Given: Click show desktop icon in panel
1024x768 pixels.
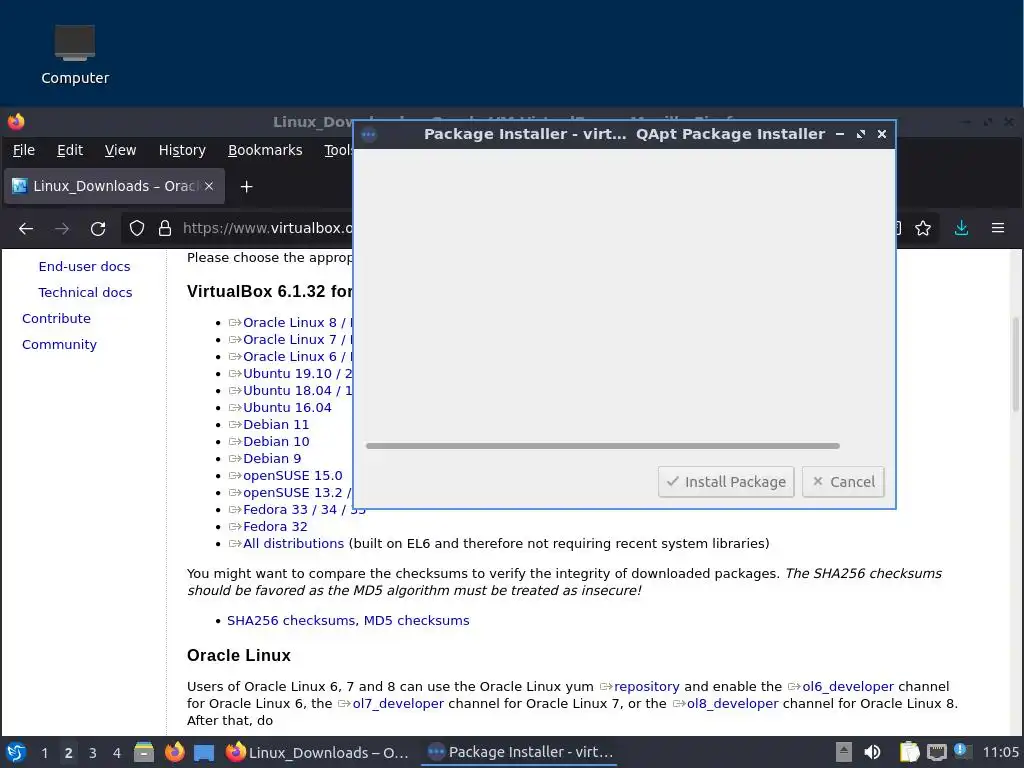Looking at the screenshot, I should pyautogui.click(x=204, y=752).
